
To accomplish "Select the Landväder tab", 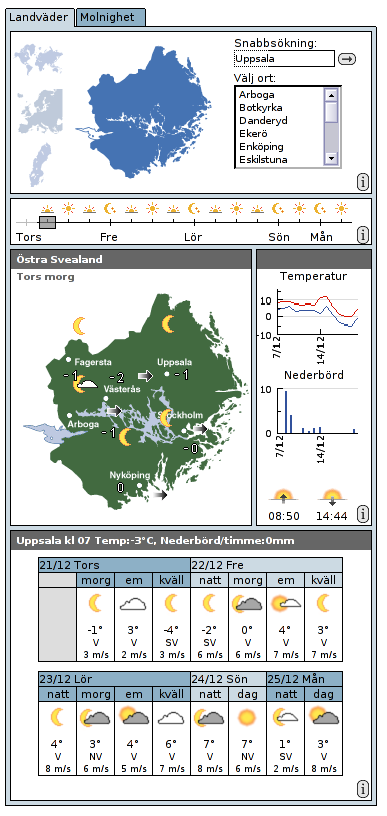I will click(x=39, y=17).
